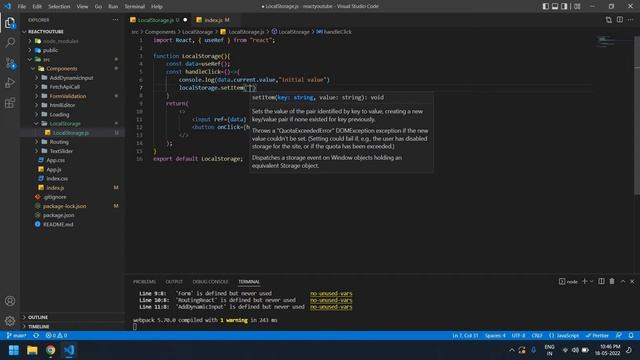Open the File menu

[x=22, y=7]
